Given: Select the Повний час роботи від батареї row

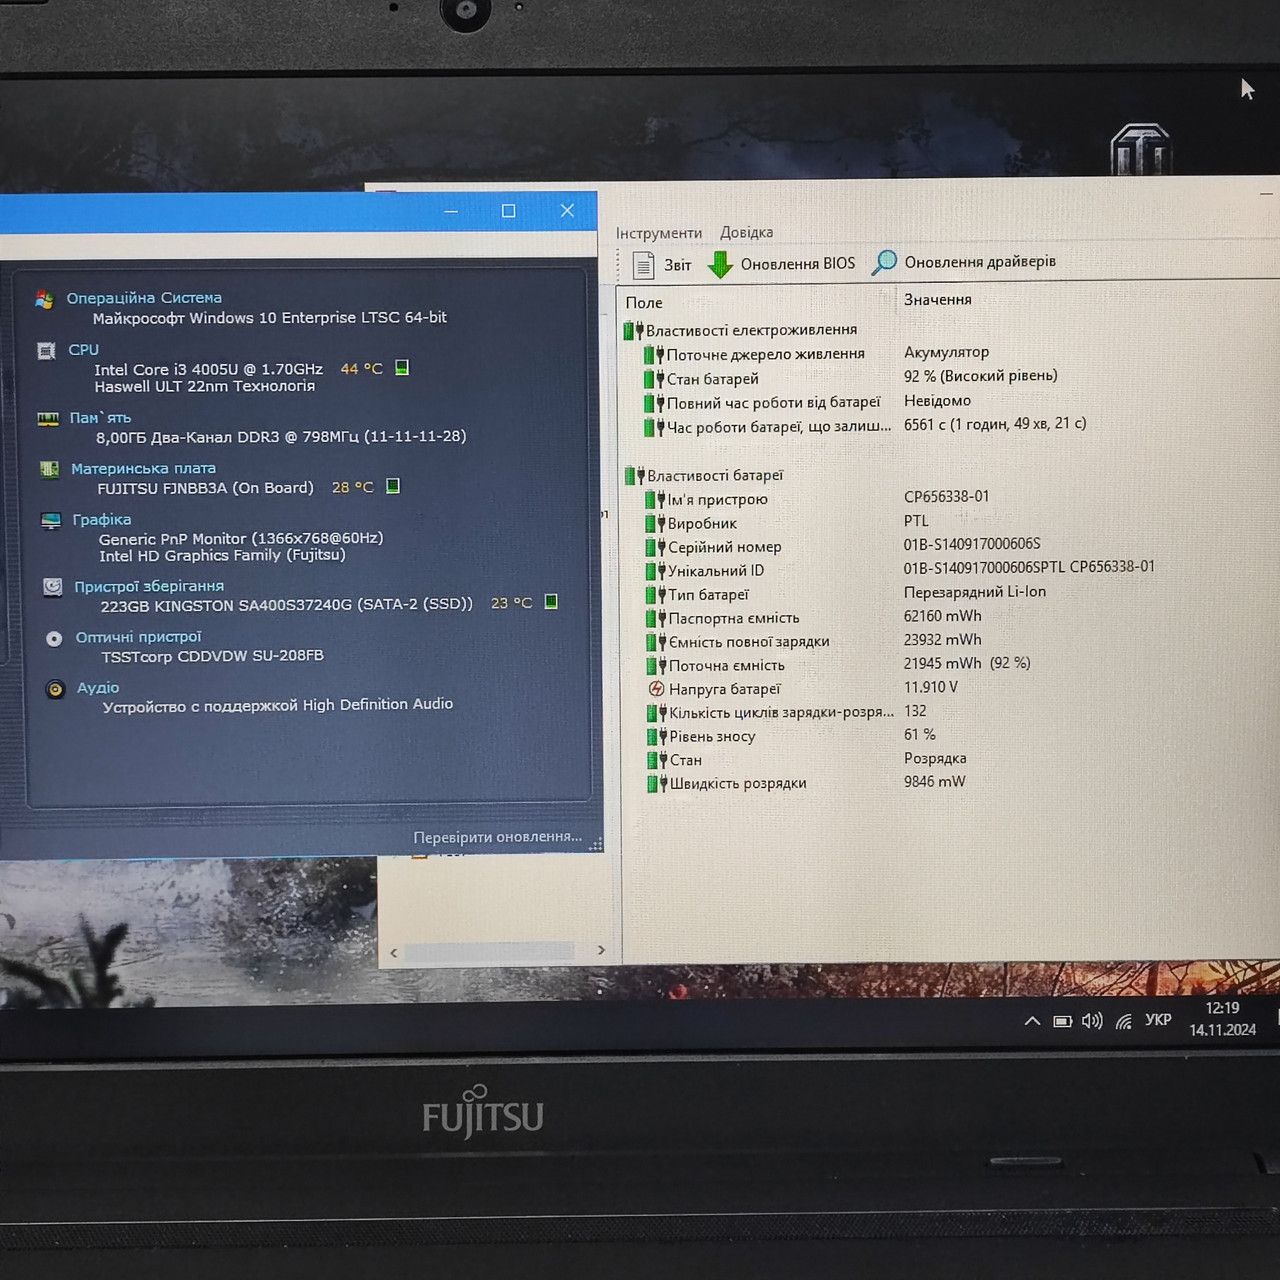Looking at the screenshot, I should tap(773, 403).
